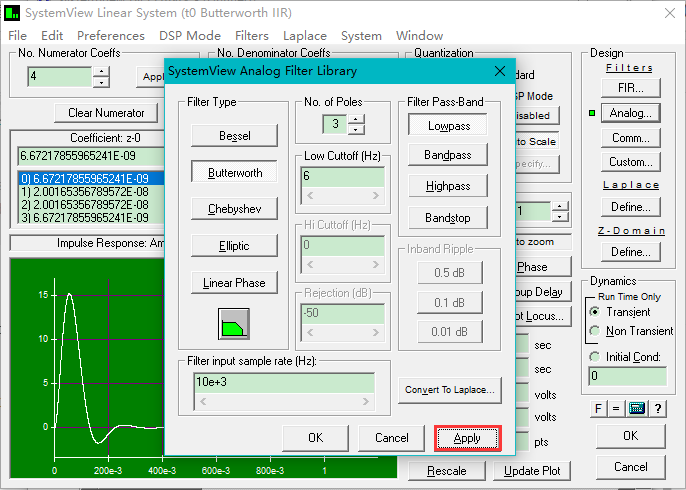Click Low Cutoff scroll left arrow
Viewport: 686px width, 490px height.
tap(310, 196)
